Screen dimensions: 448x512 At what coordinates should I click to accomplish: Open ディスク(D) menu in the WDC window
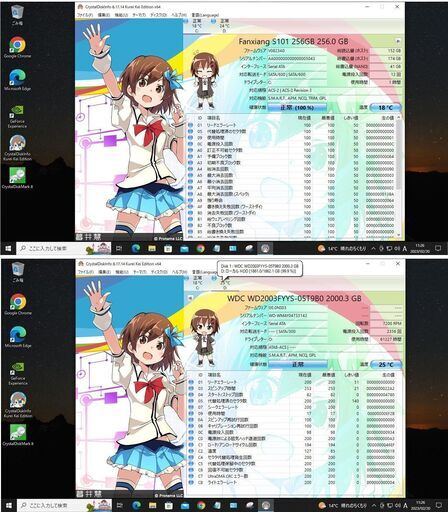[159, 272]
